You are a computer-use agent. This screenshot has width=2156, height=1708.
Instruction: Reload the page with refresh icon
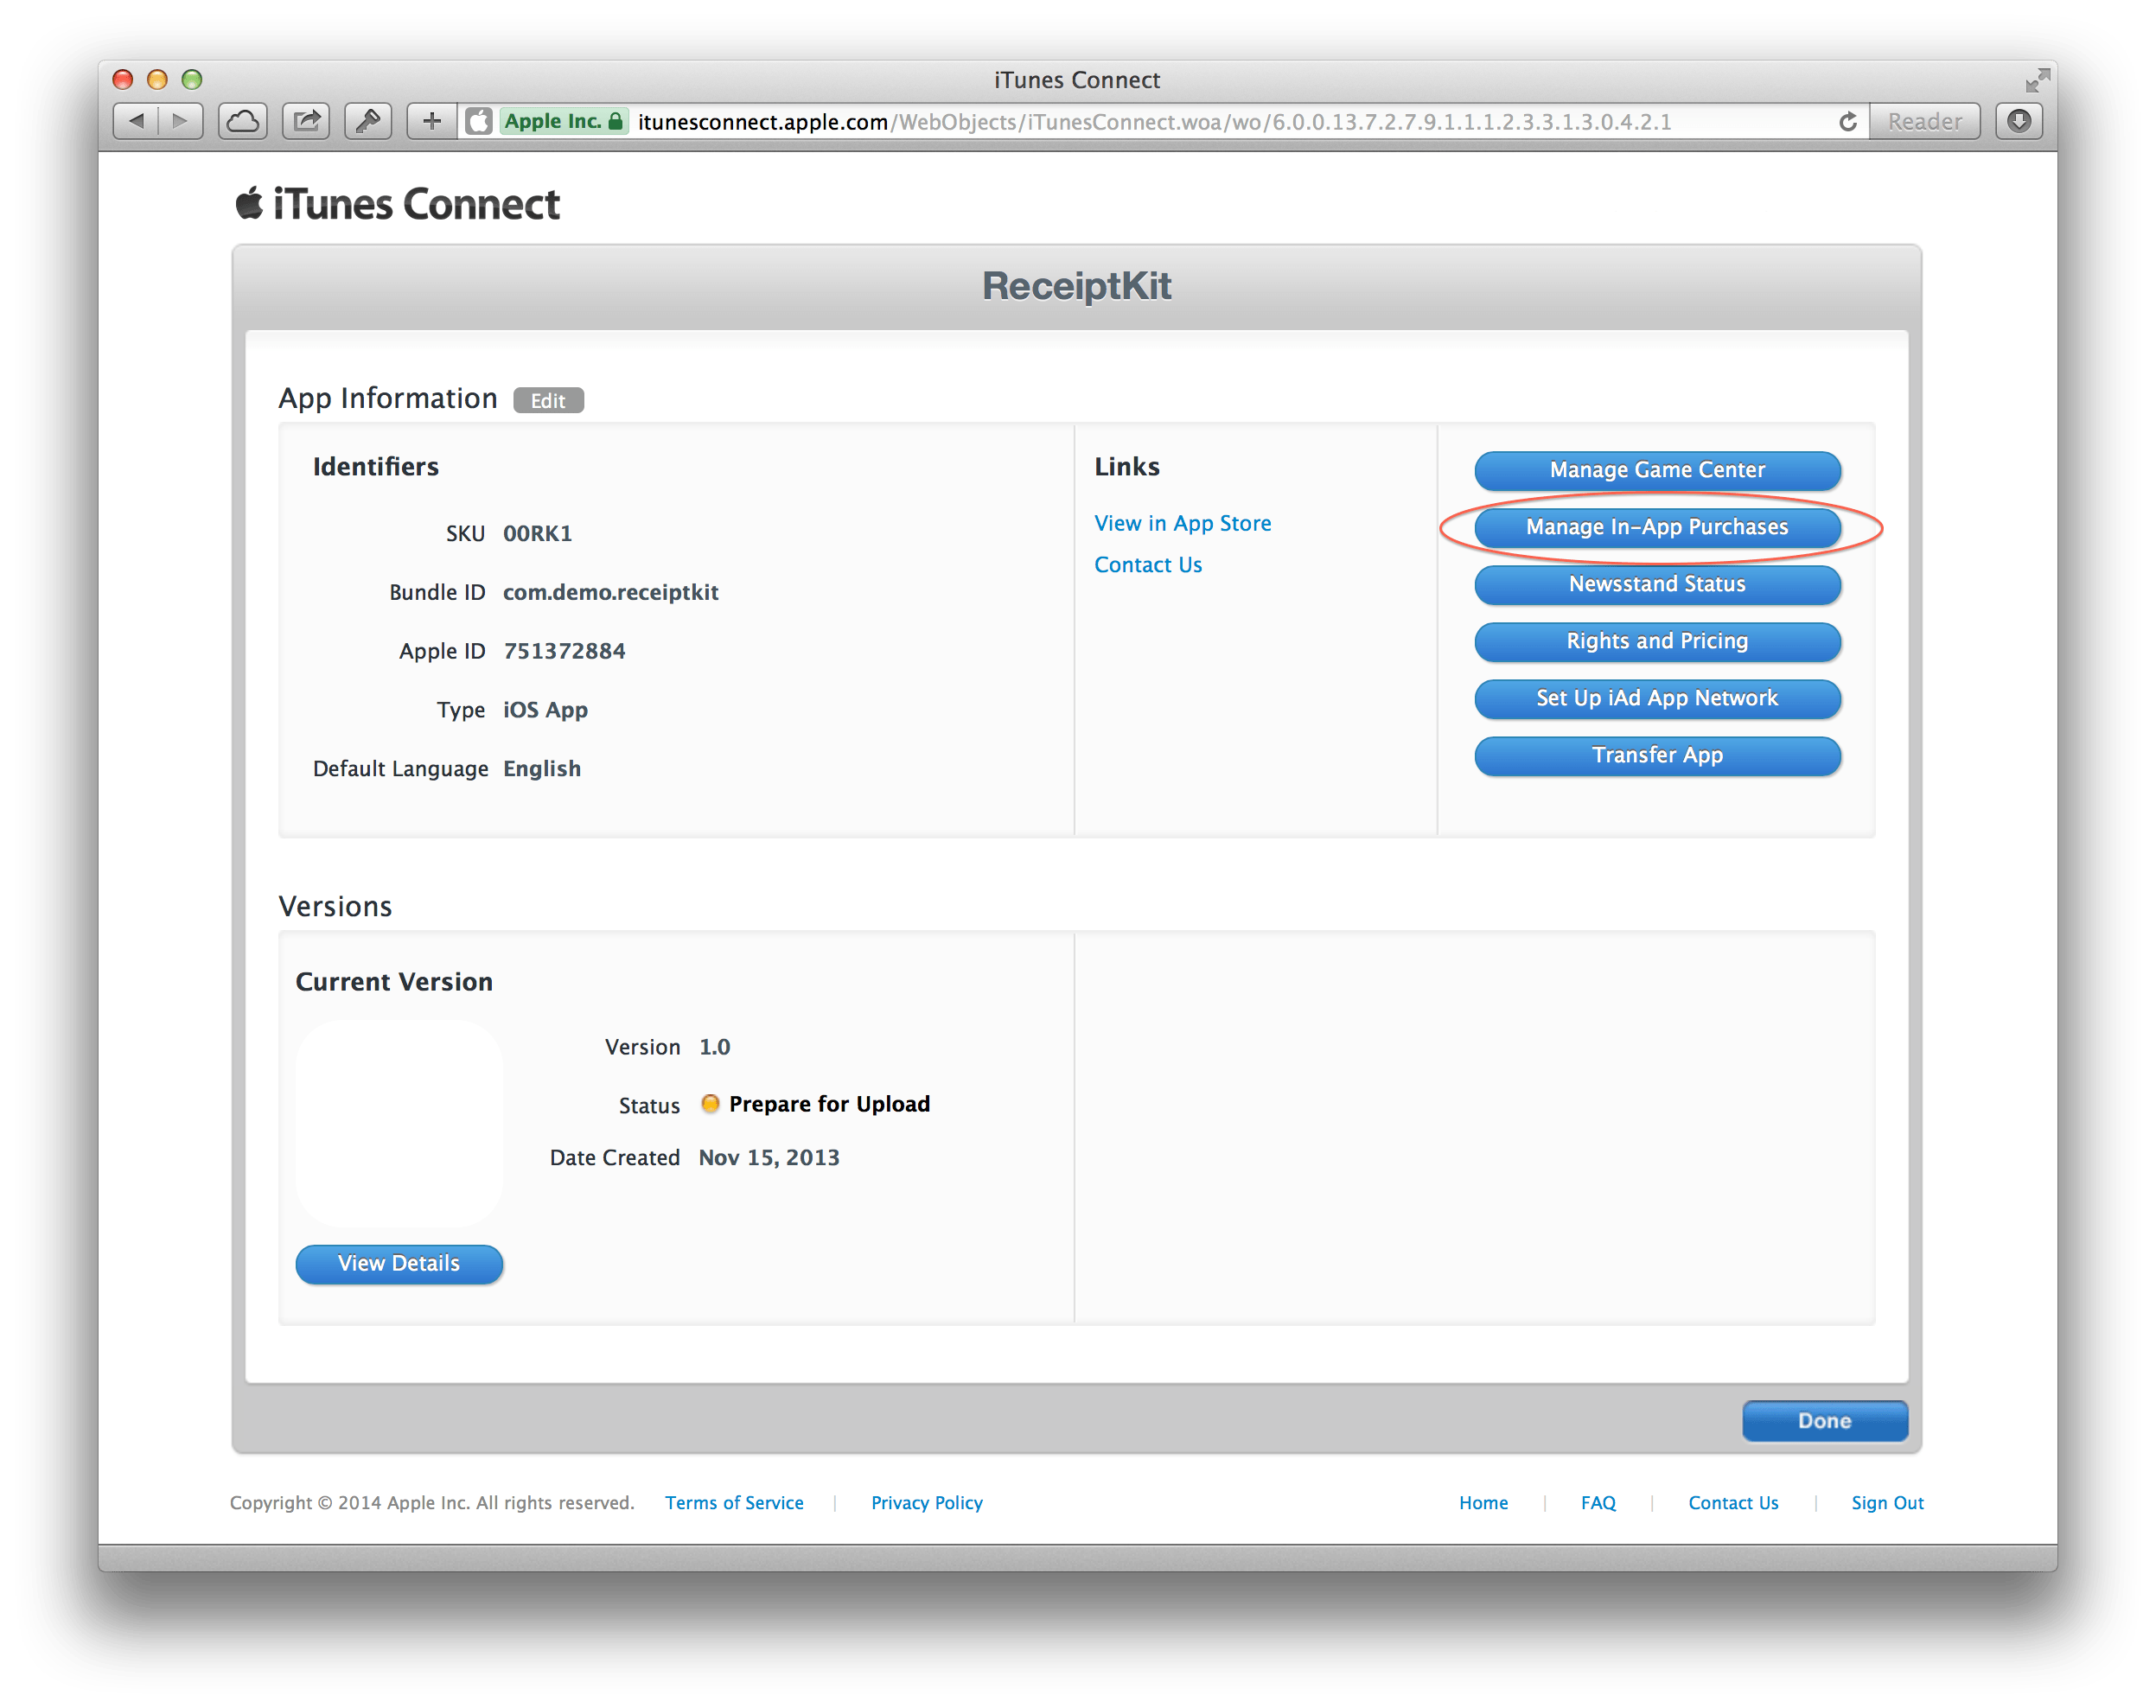(x=1847, y=121)
